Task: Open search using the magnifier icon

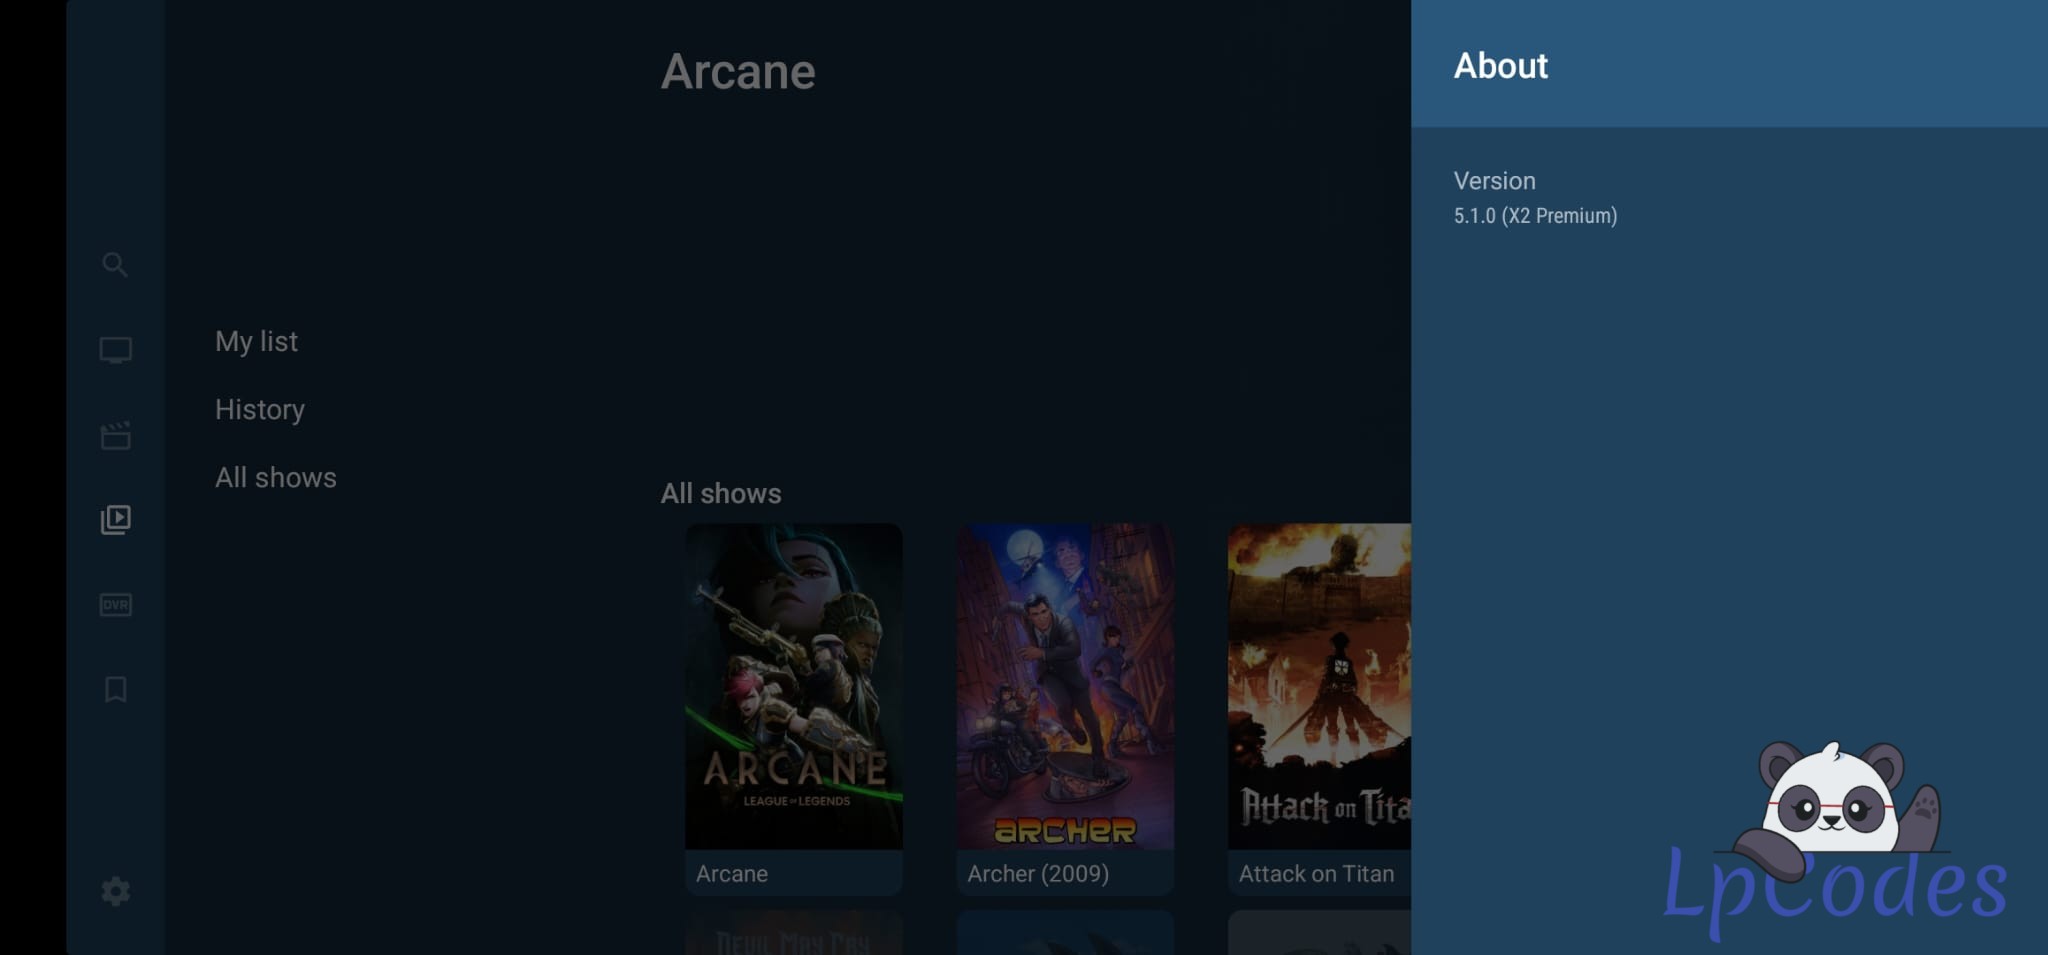Action: pos(115,265)
